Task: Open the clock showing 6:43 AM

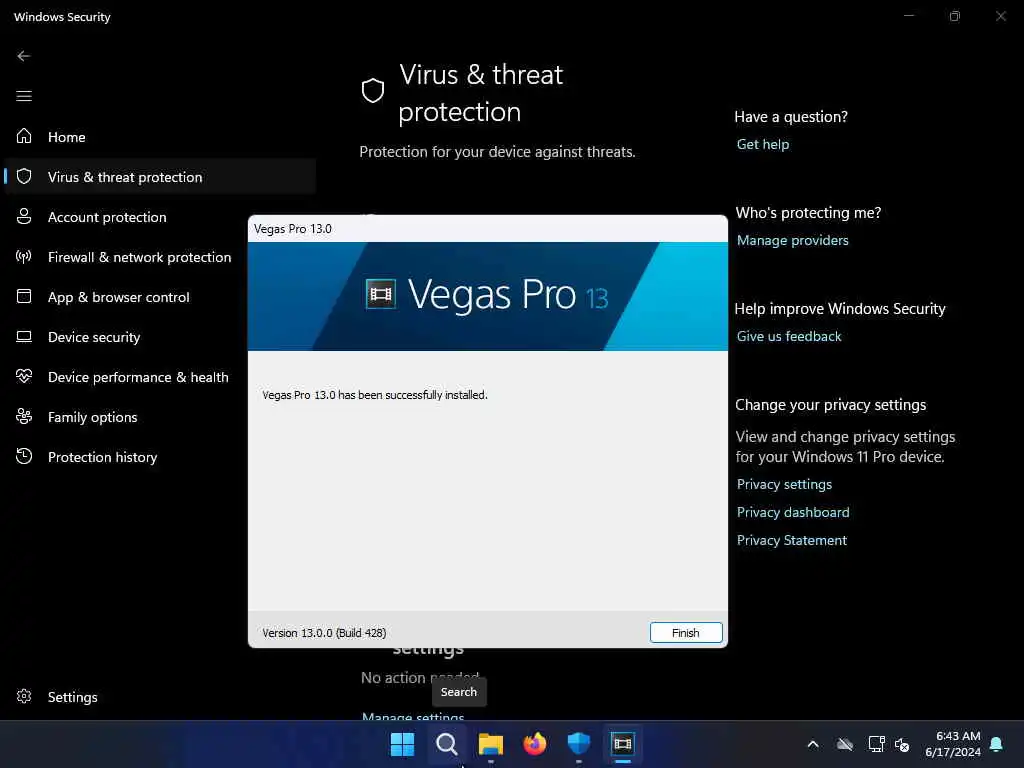Action: click(953, 744)
